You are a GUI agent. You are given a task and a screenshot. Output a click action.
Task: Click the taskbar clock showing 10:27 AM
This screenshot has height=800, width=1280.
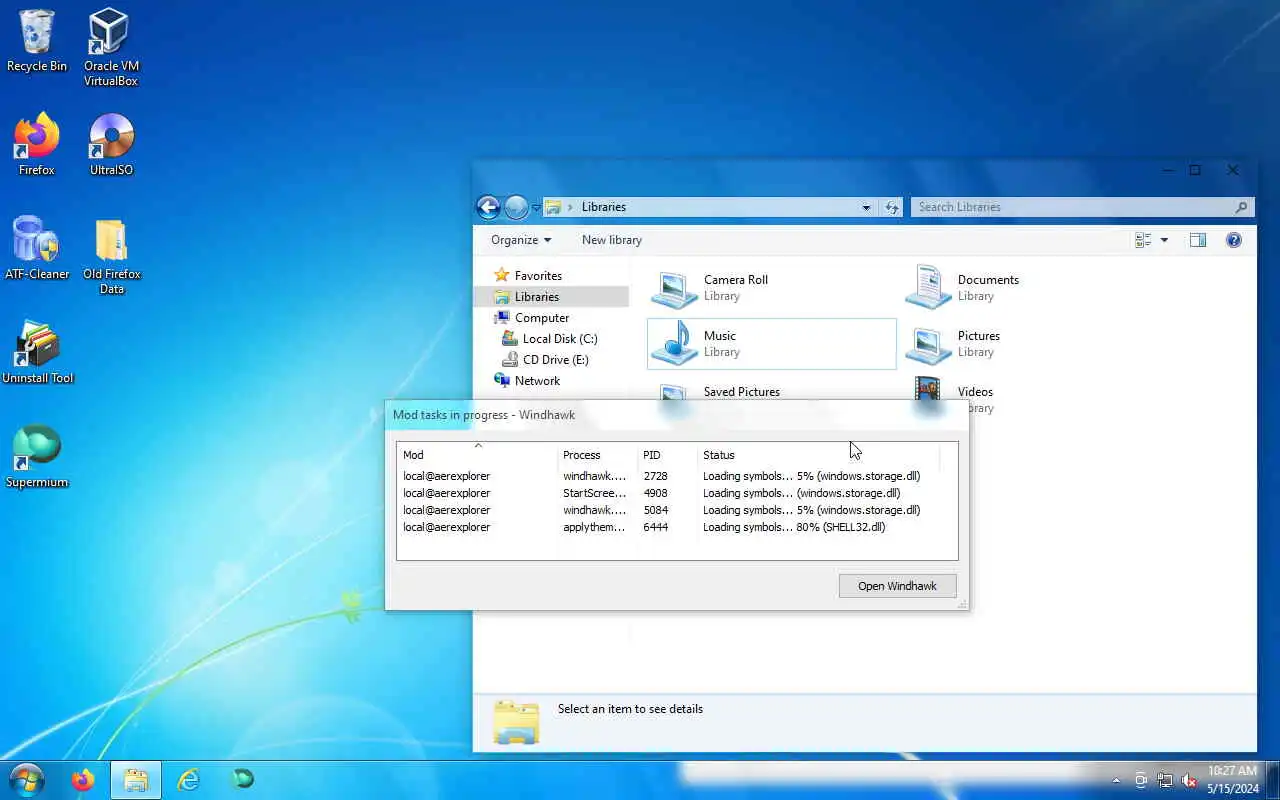(x=1232, y=780)
